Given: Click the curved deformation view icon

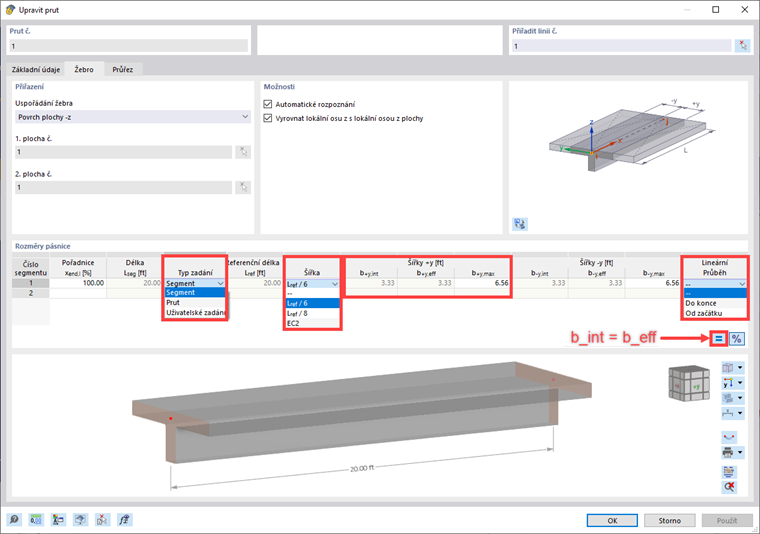Looking at the screenshot, I should tap(729, 437).
